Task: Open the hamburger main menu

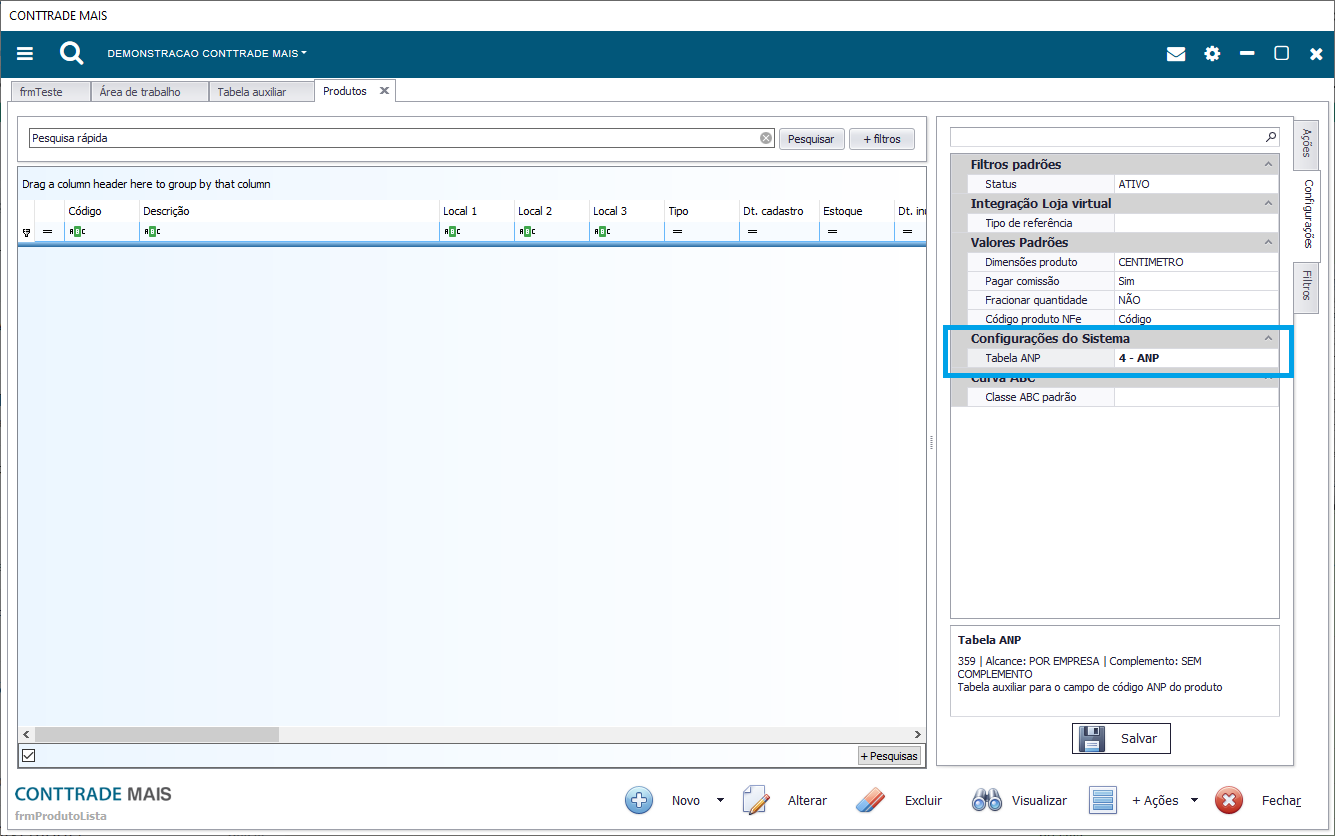Action: (25, 54)
